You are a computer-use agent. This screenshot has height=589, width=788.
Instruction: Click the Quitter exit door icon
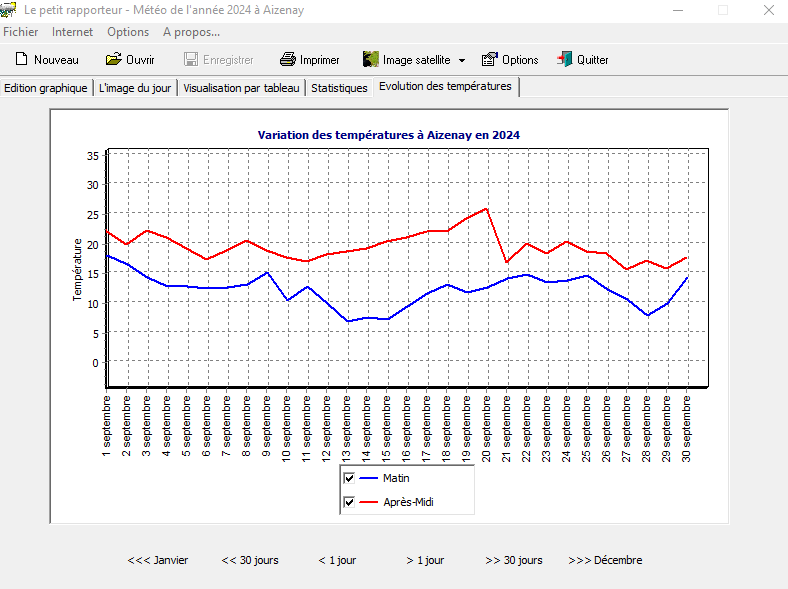click(x=565, y=60)
